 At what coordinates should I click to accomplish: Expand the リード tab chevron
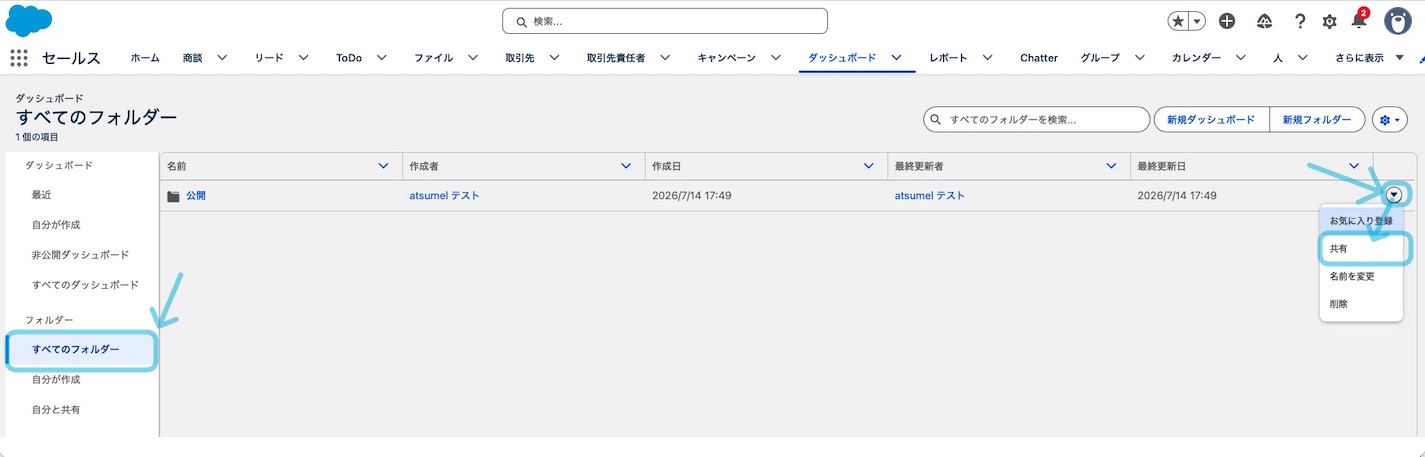(x=303, y=58)
